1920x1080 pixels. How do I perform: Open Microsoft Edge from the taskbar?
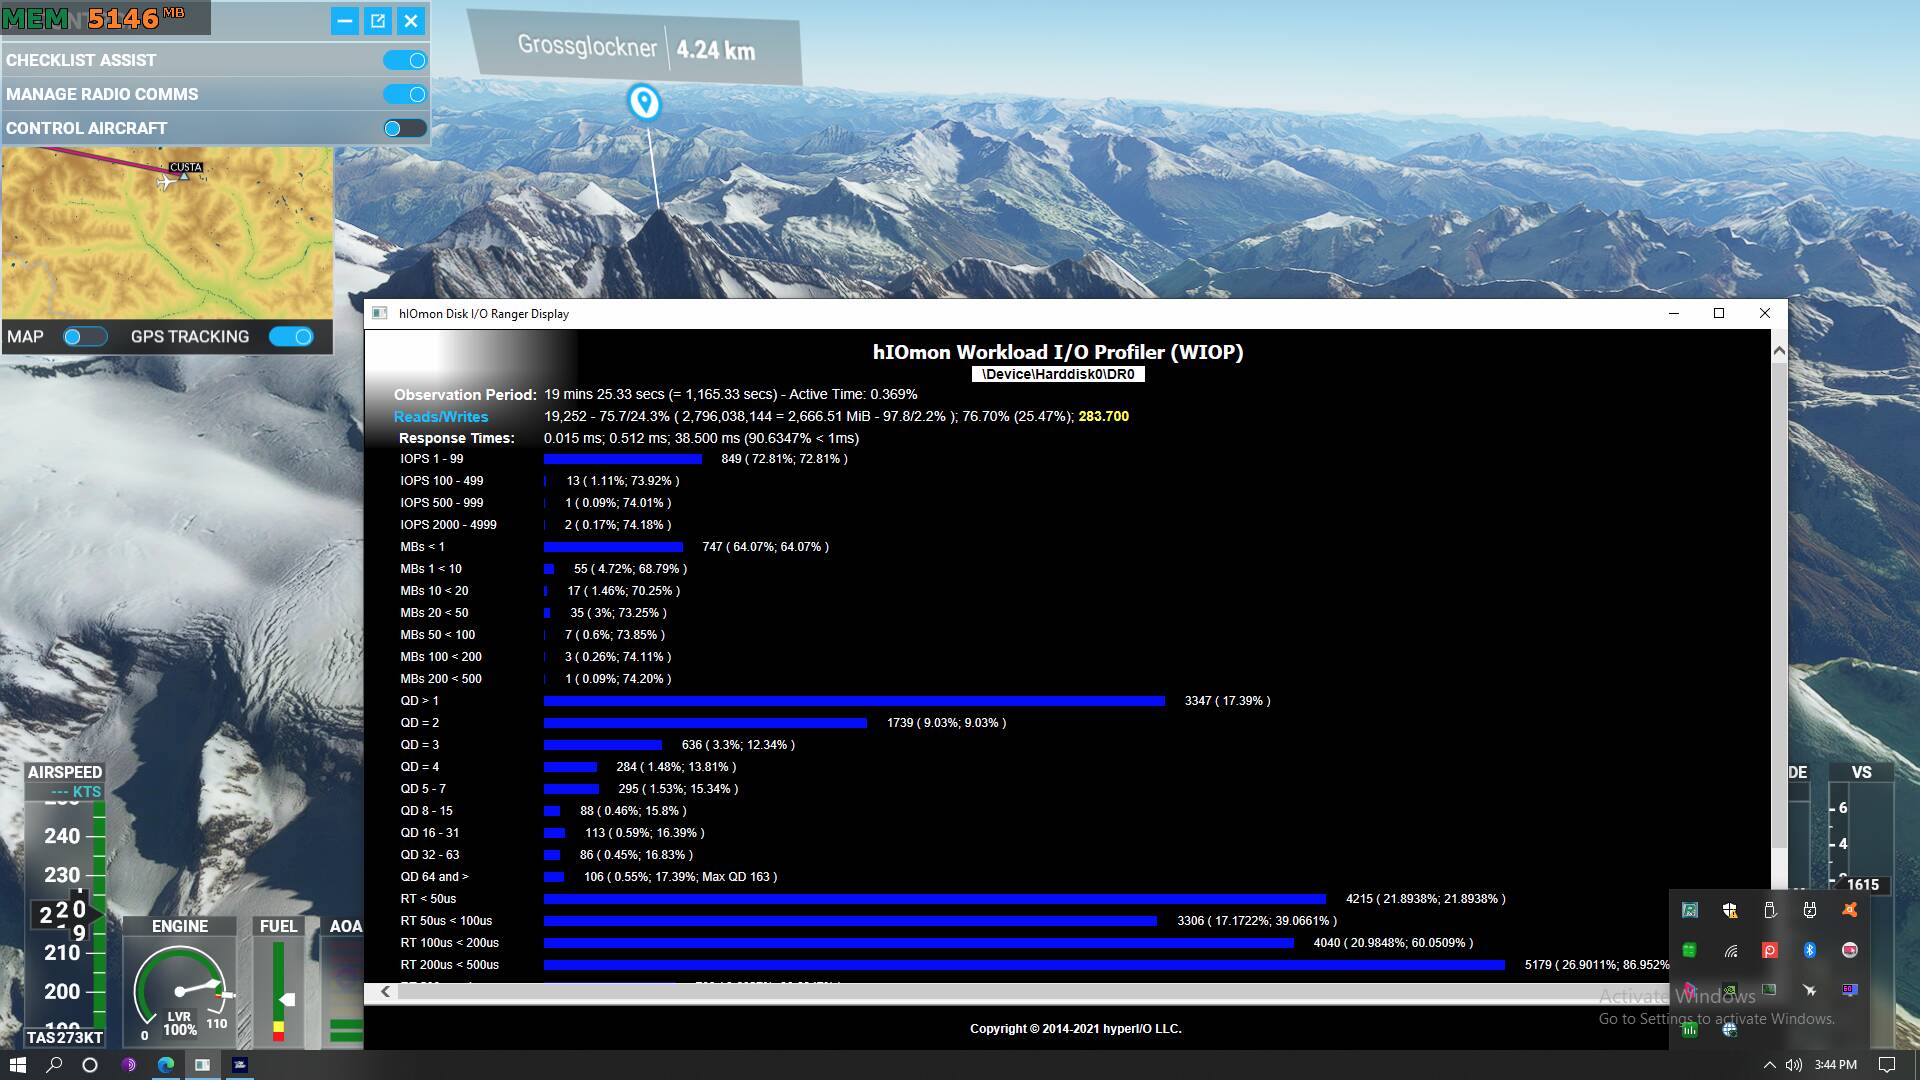click(165, 1065)
